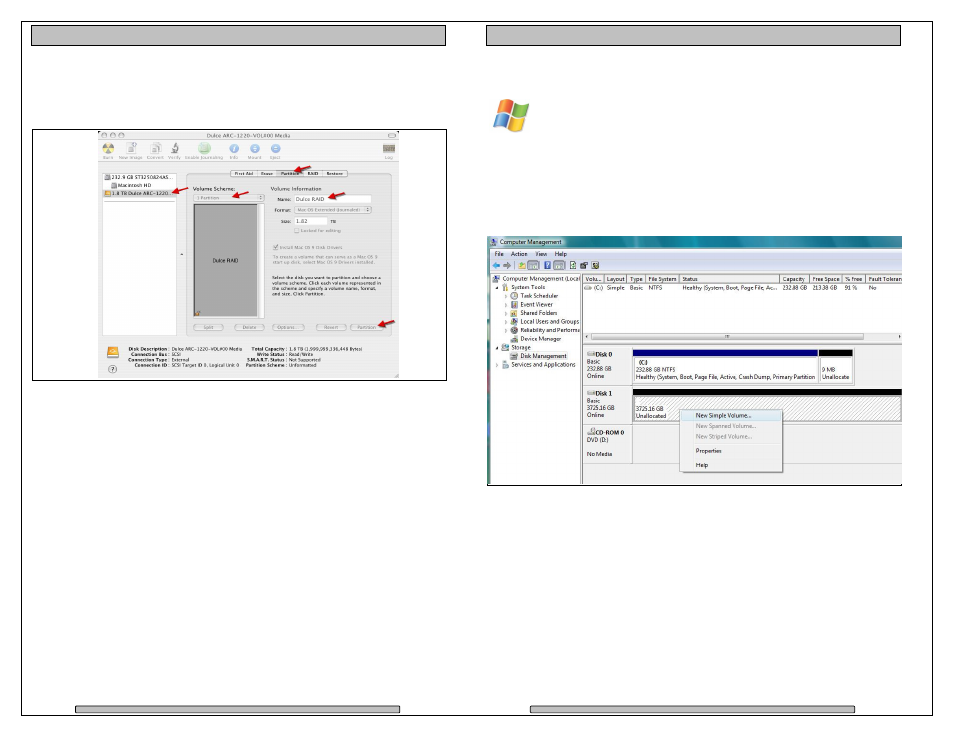Click the blue Help icon in Computer Management toolbar

coord(547,265)
